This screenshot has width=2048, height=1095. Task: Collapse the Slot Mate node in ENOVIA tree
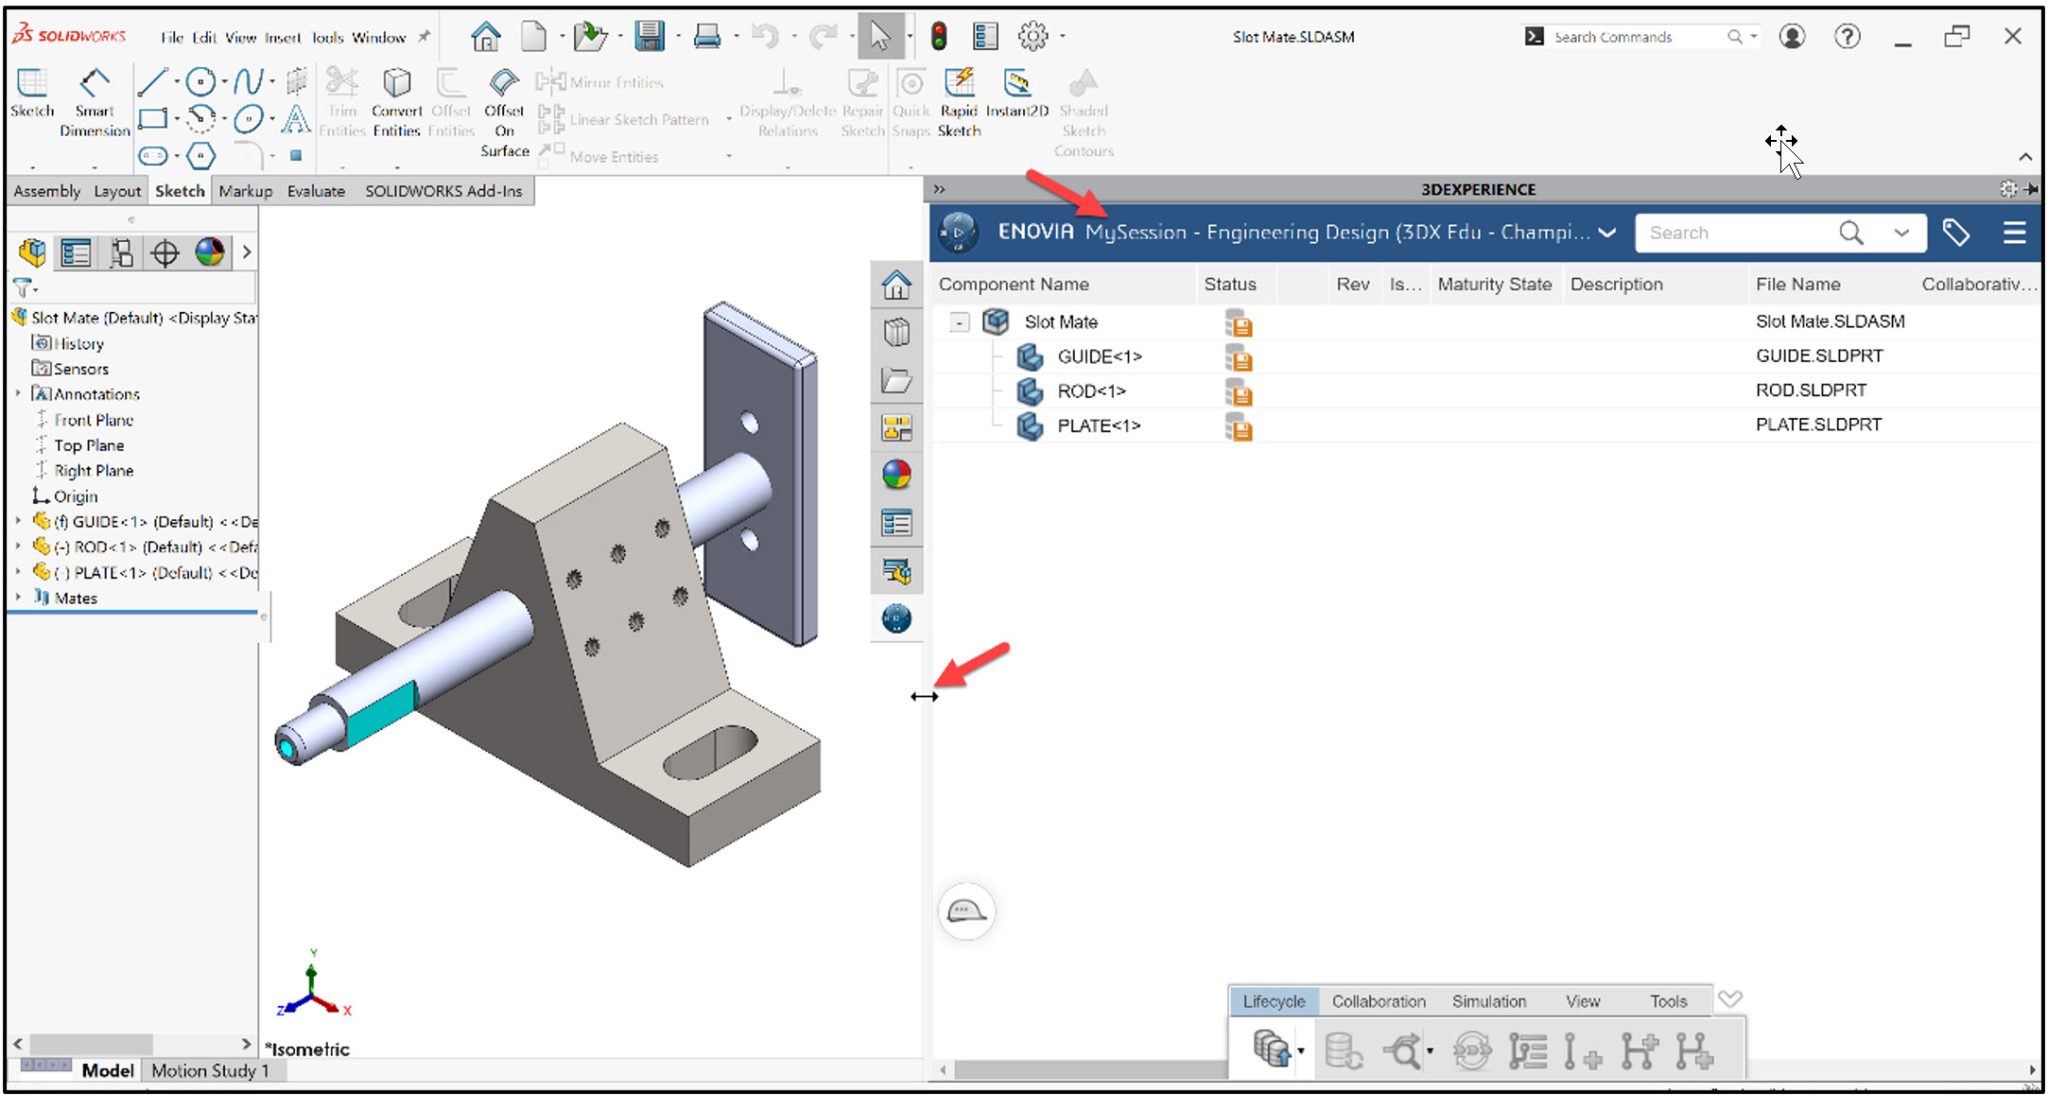coord(961,322)
